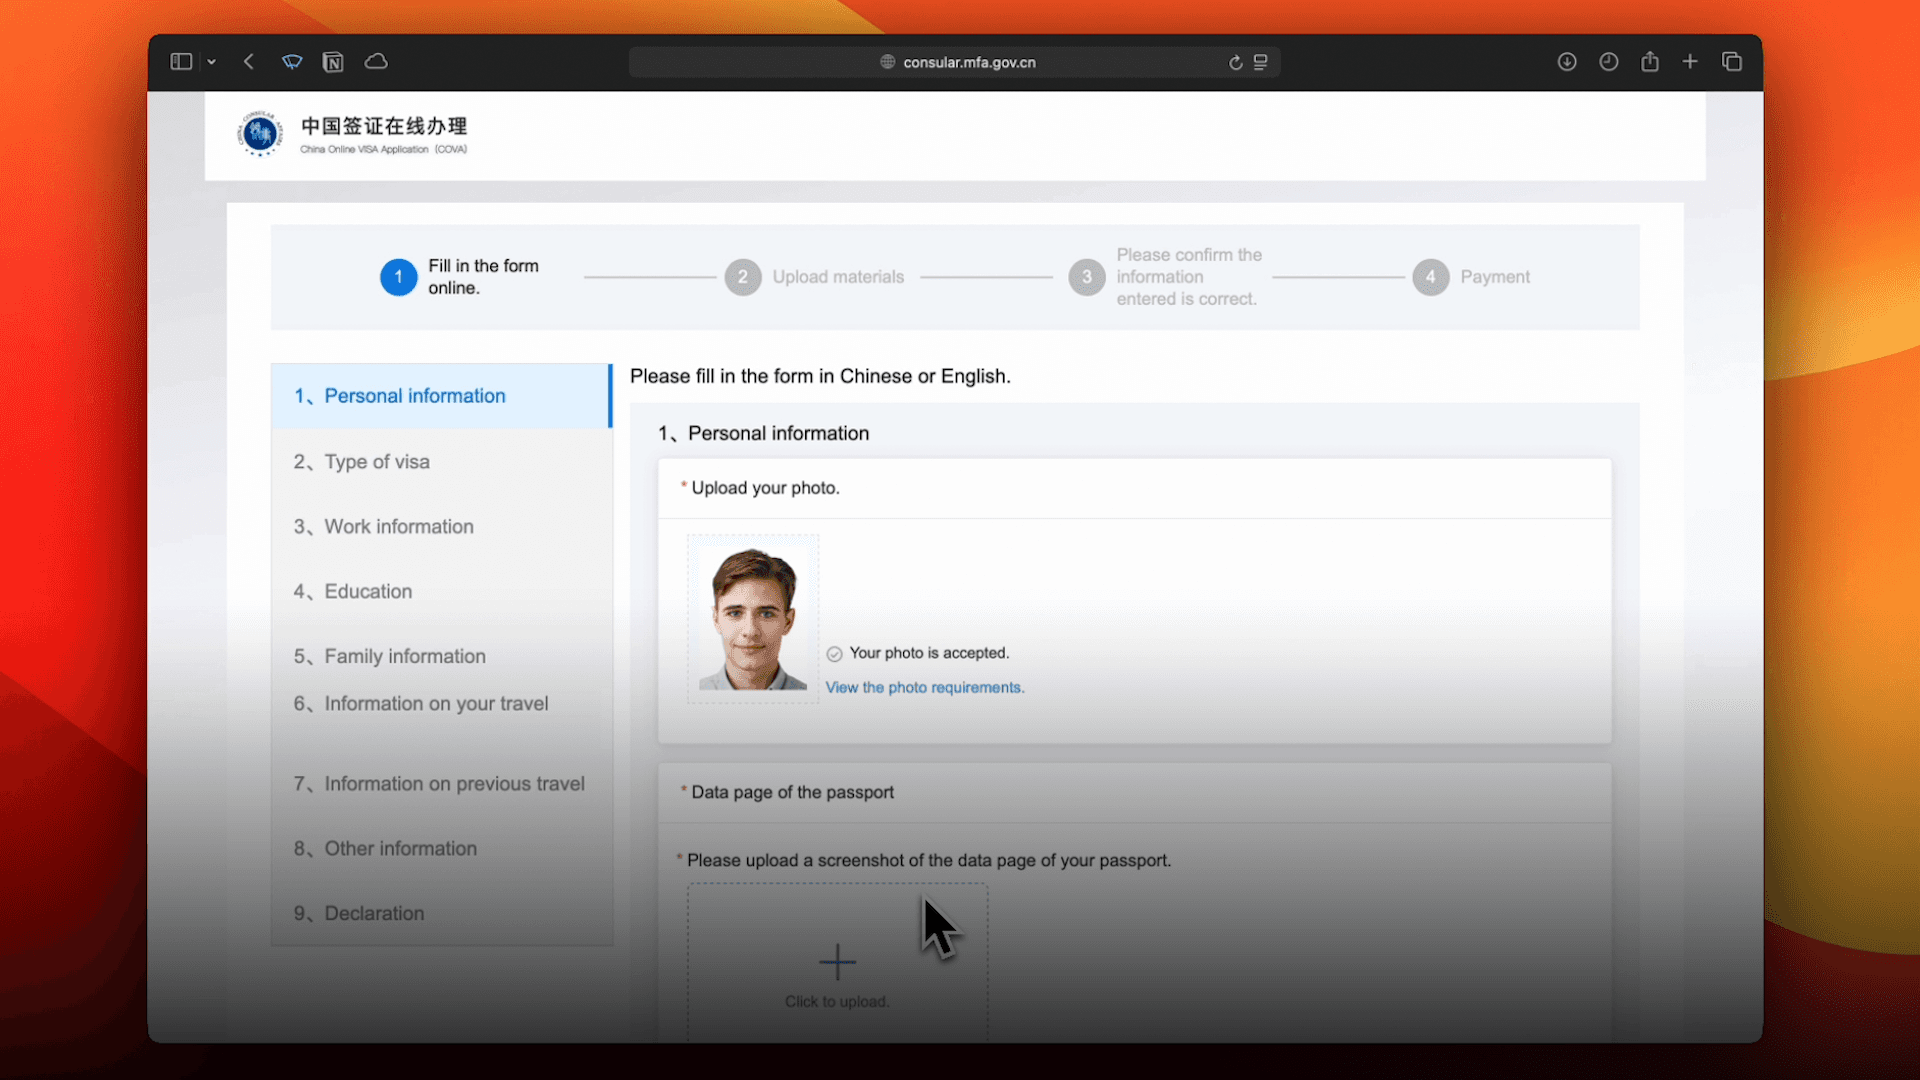Click the Notion extension icon
1920x1080 pixels.
(x=333, y=62)
